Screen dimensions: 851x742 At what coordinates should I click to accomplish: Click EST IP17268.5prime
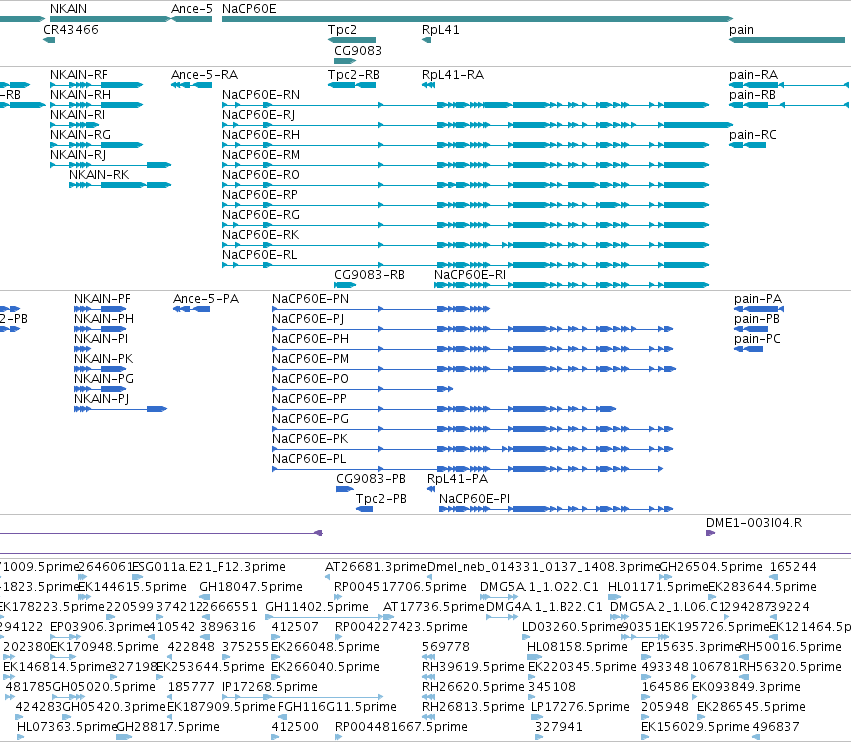(270, 687)
